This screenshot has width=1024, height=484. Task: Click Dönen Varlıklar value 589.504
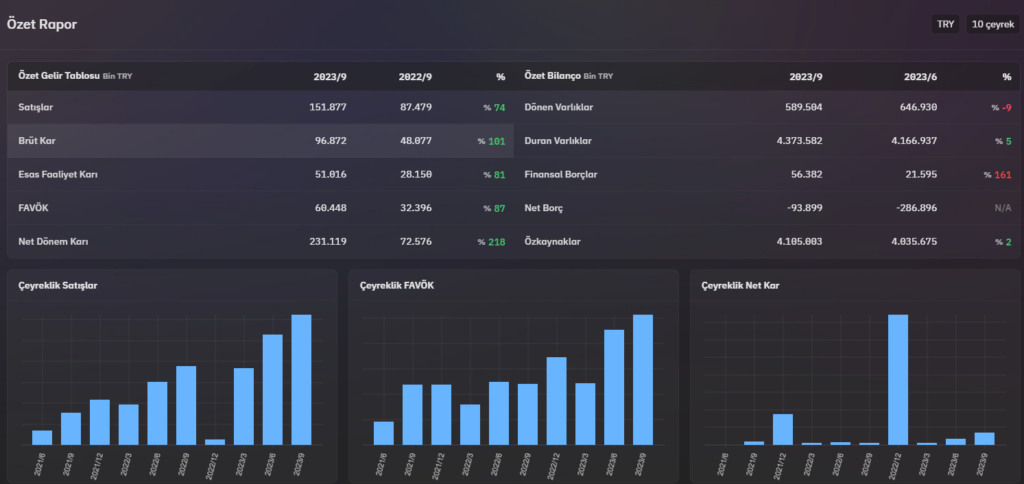pyautogui.click(x=804, y=107)
